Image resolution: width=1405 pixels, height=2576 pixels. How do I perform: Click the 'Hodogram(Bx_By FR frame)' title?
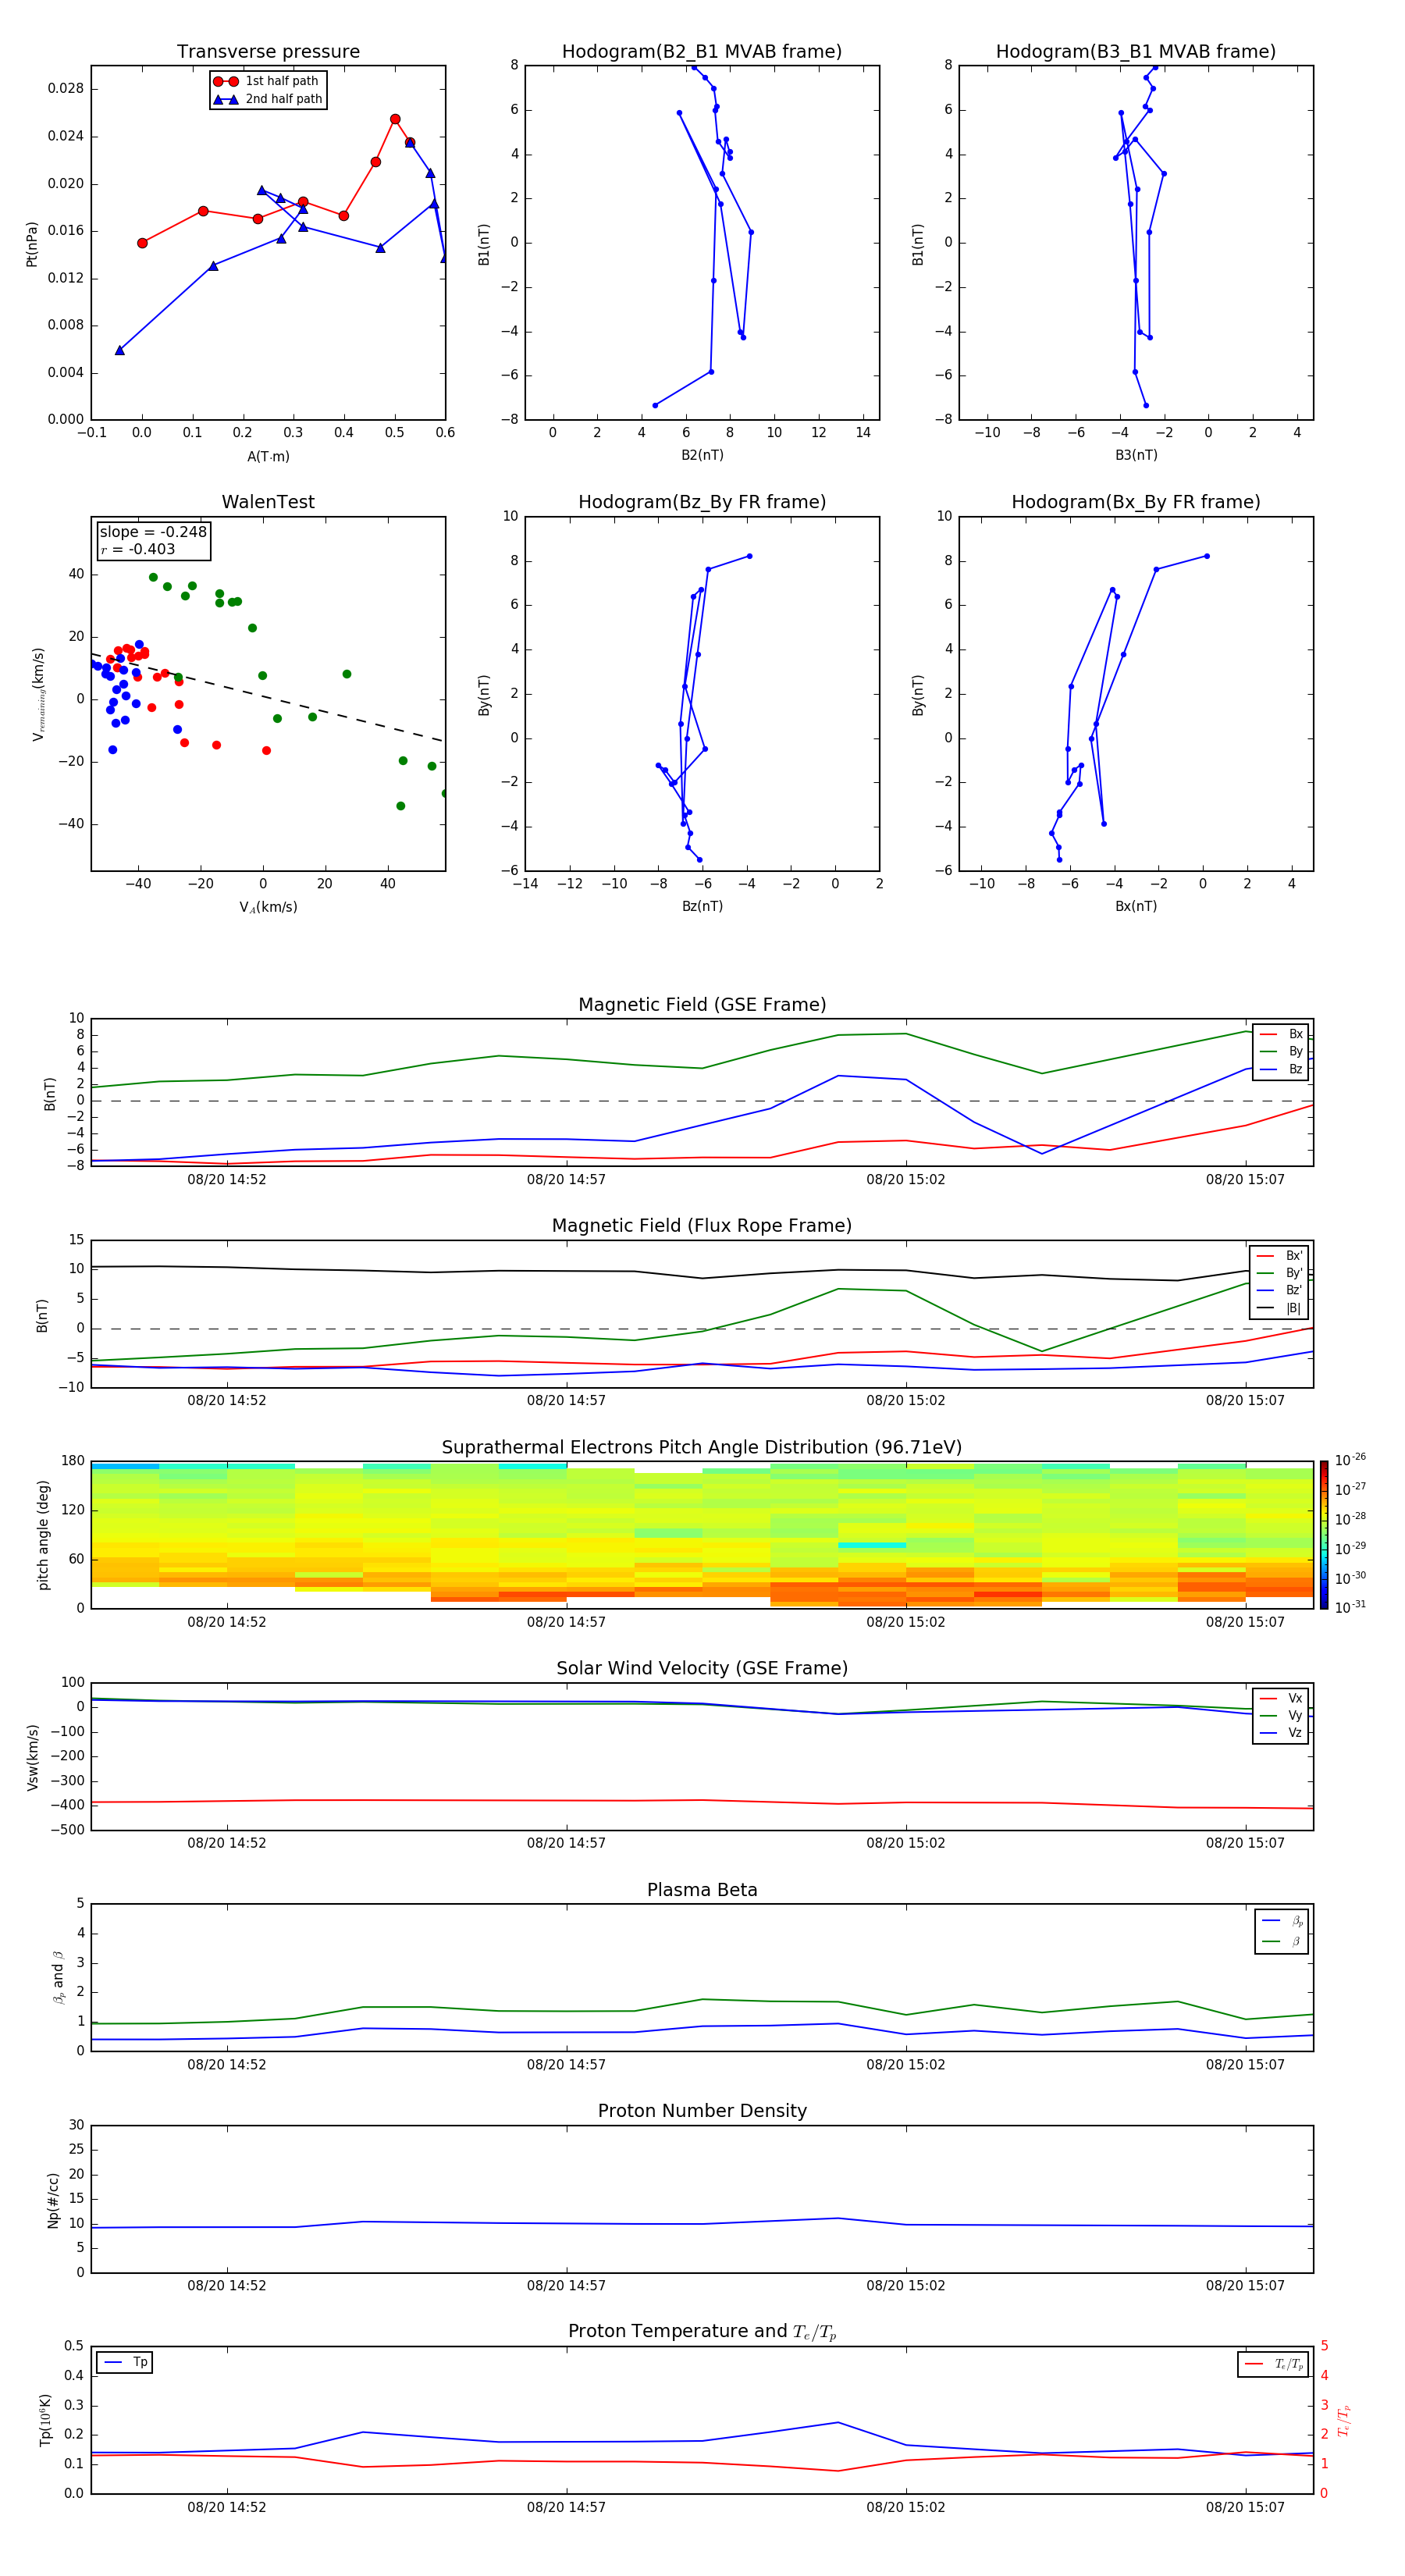pos(1136,502)
